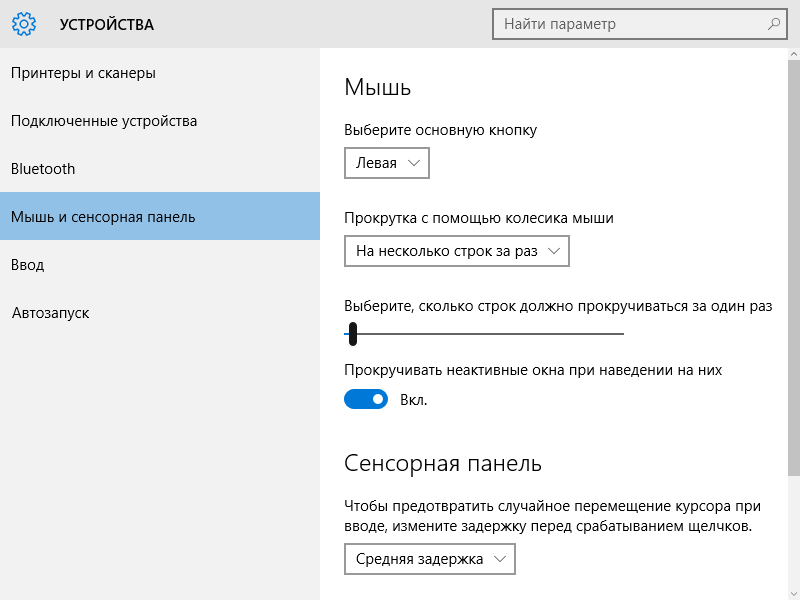The image size is (800, 600).
Task: Select "Подключенные устройства" in the sidebar
Action: 103,120
